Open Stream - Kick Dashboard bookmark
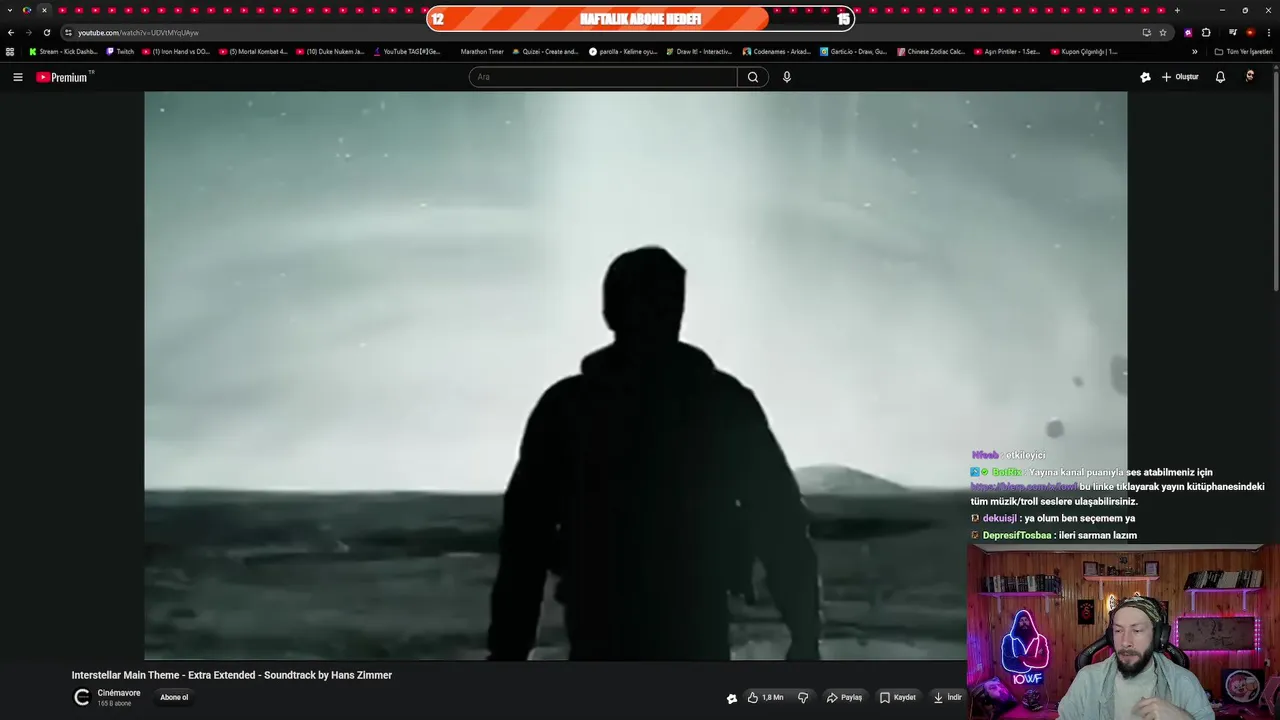Screen dimensions: 1280x720 click(63, 51)
